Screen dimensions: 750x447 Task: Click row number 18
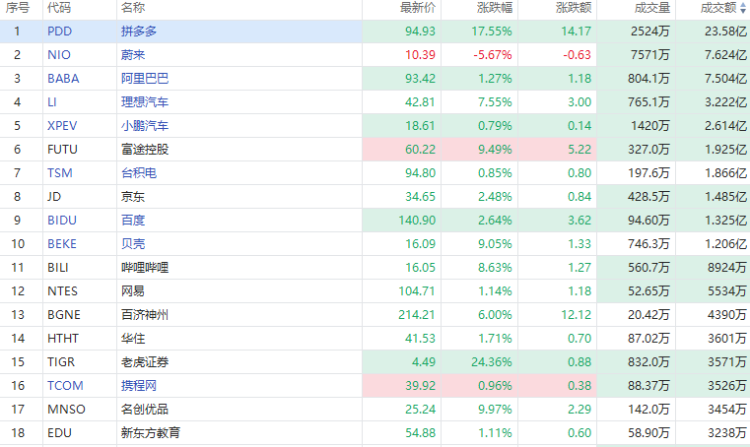18,433
